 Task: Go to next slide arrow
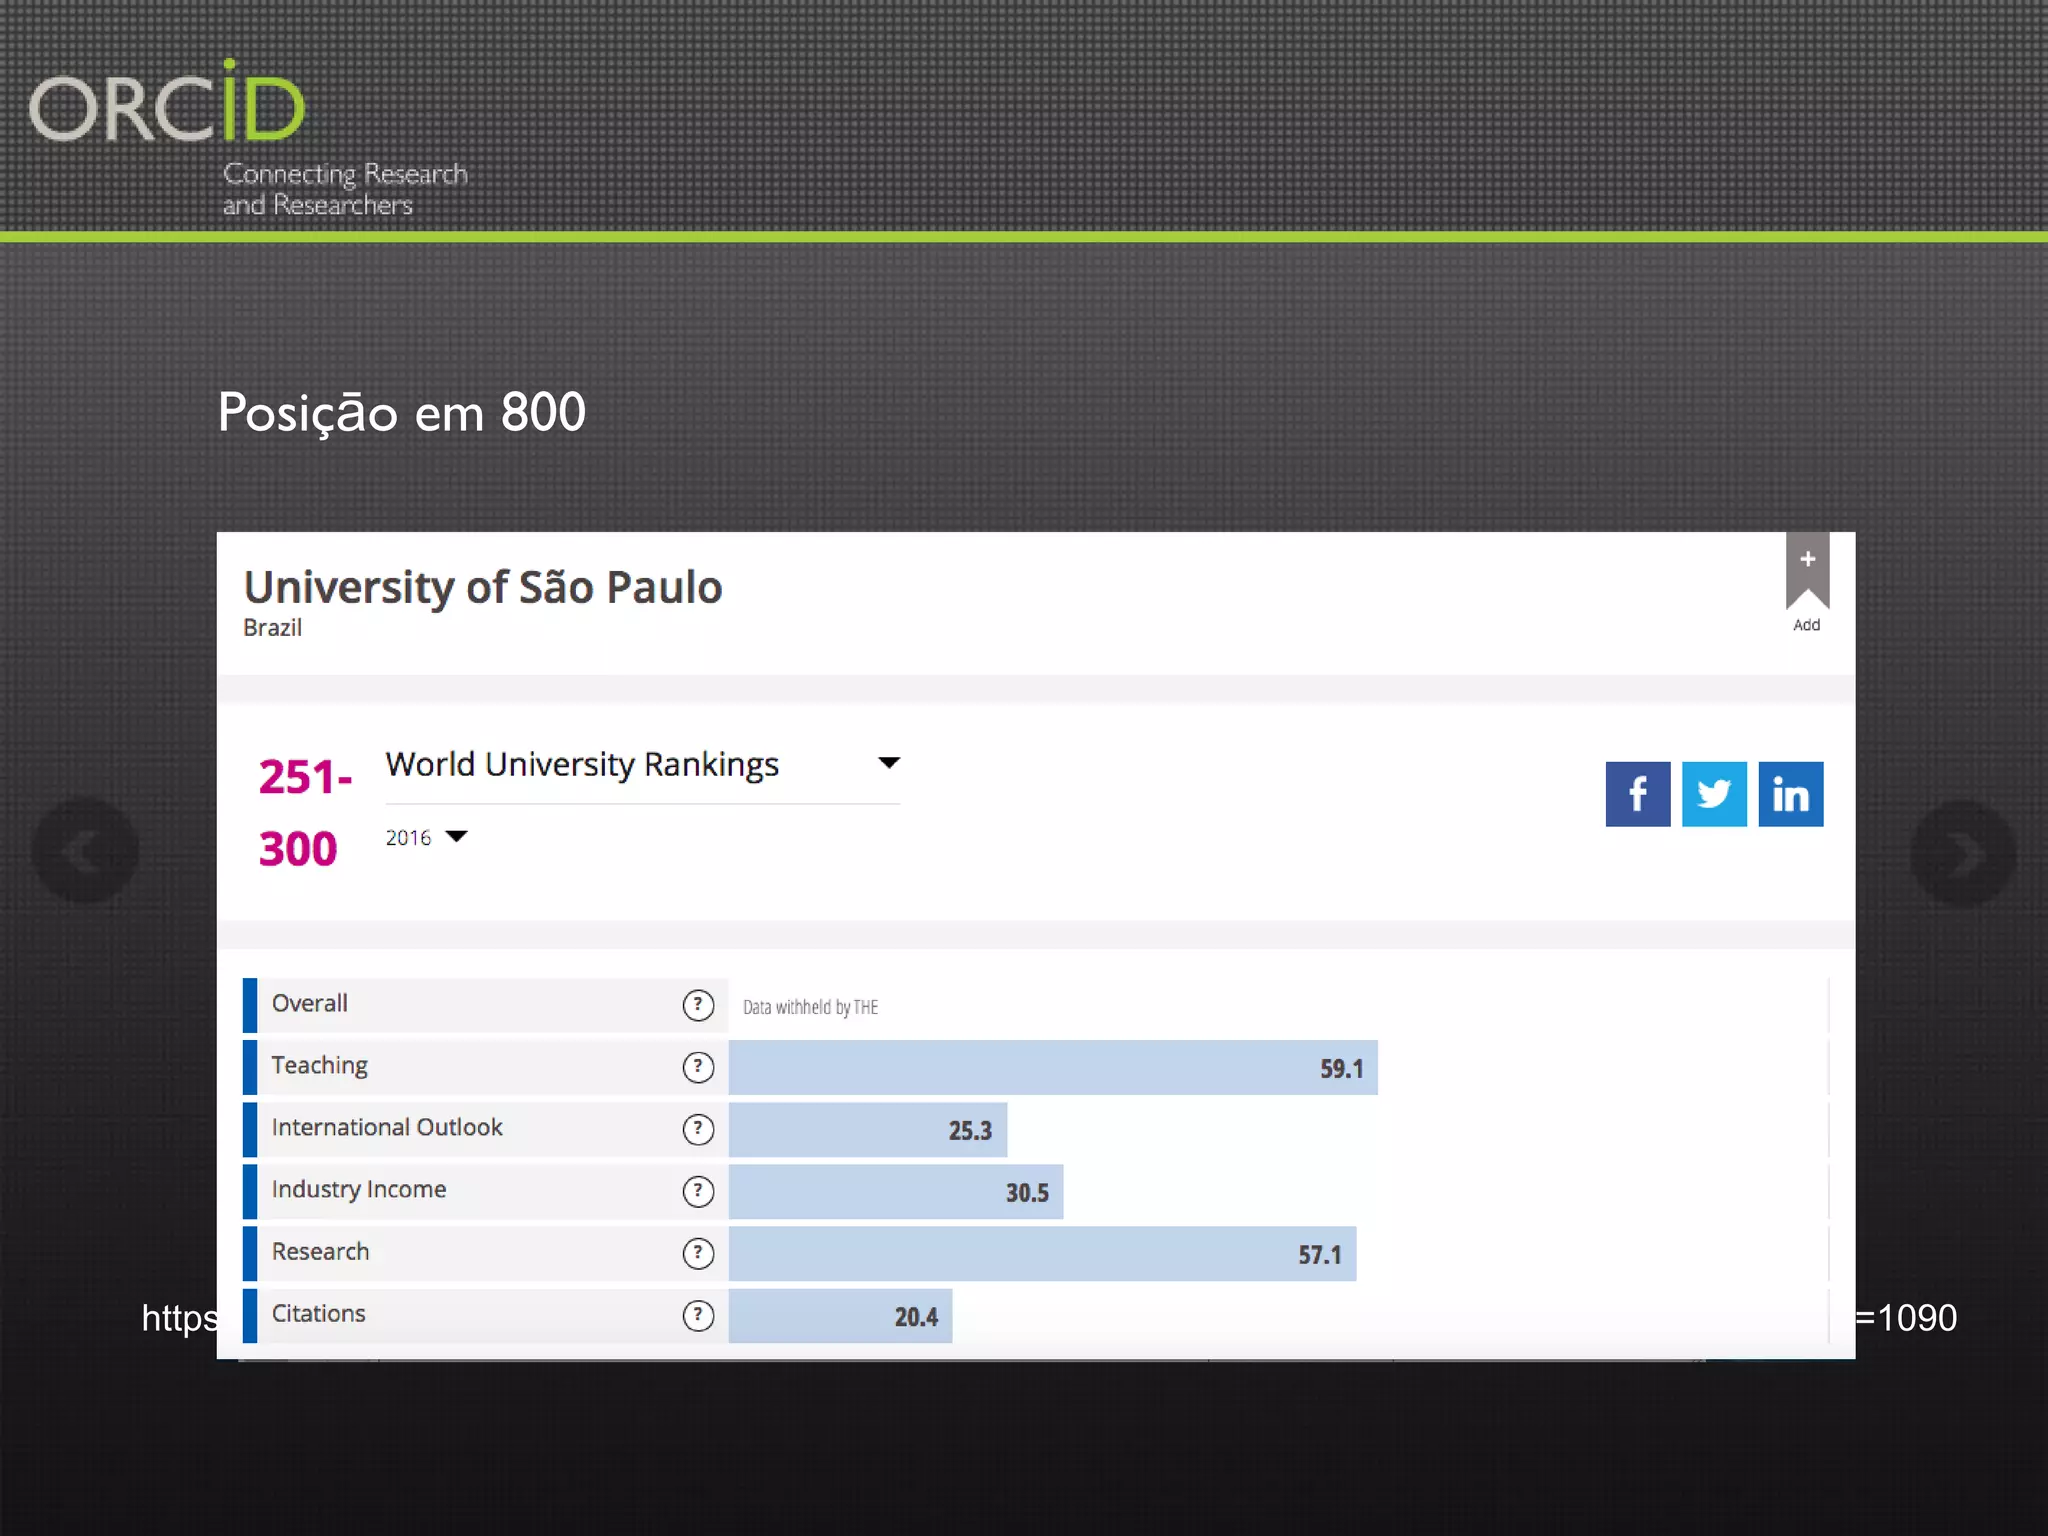tap(1963, 853)
